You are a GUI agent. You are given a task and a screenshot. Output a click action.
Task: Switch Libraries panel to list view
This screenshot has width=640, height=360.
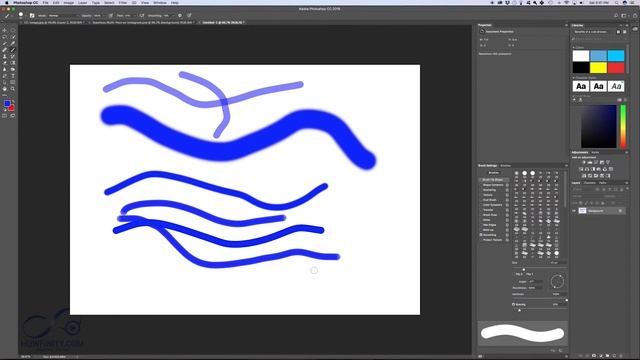(x=624, y=32)
